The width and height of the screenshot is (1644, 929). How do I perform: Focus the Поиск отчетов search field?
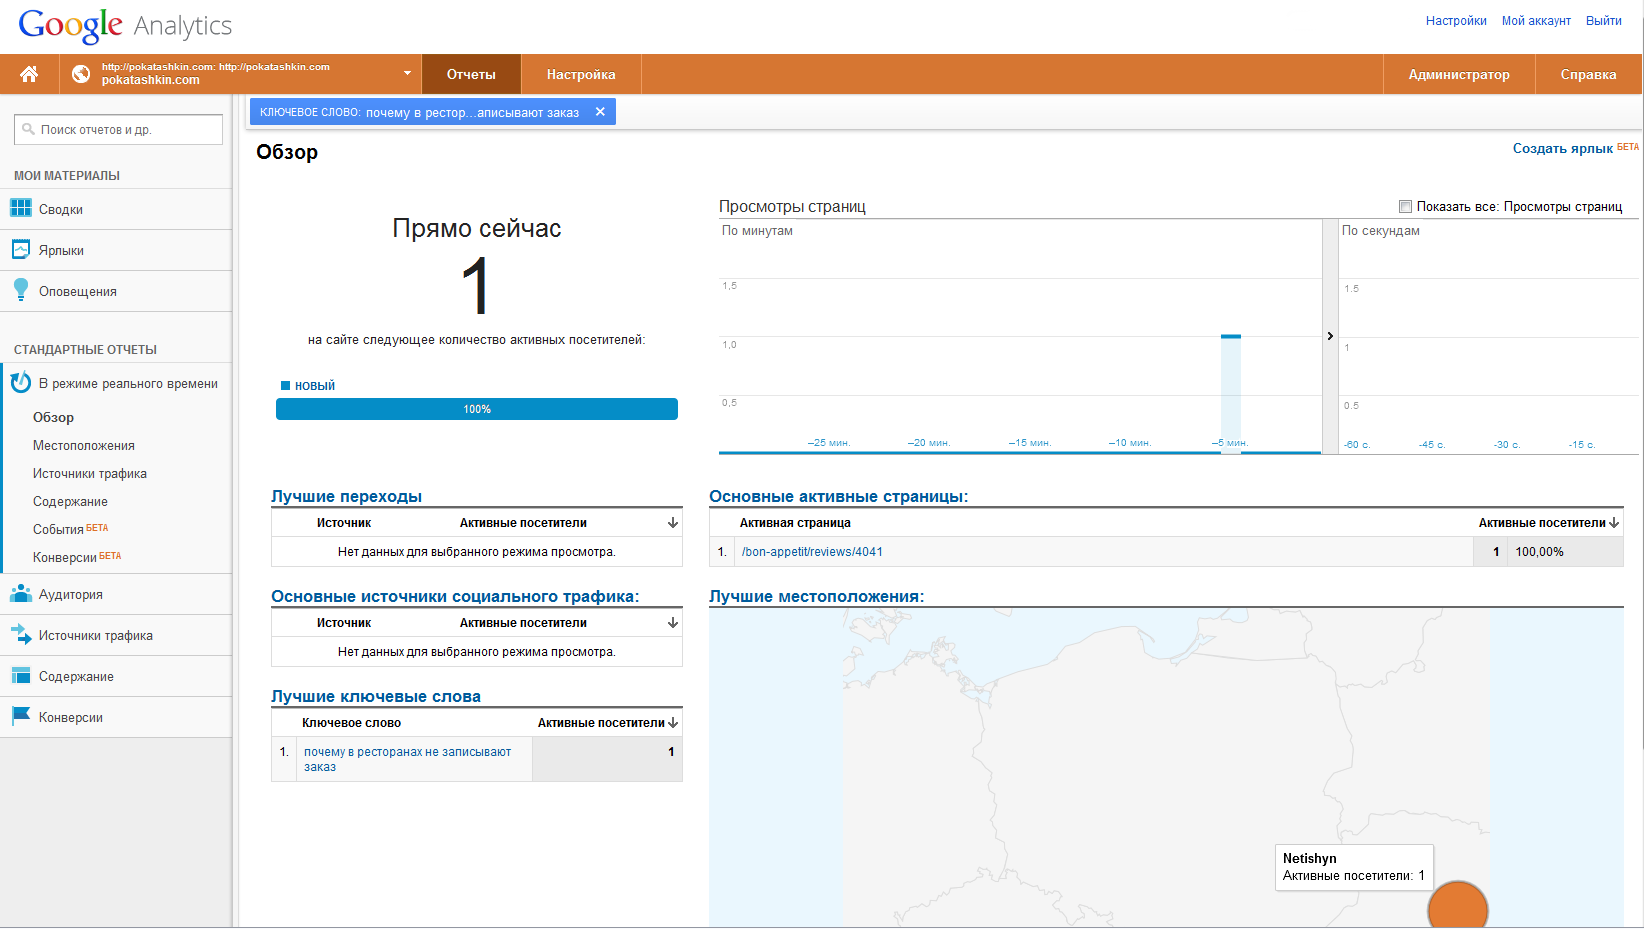click(x=118, y=129)
